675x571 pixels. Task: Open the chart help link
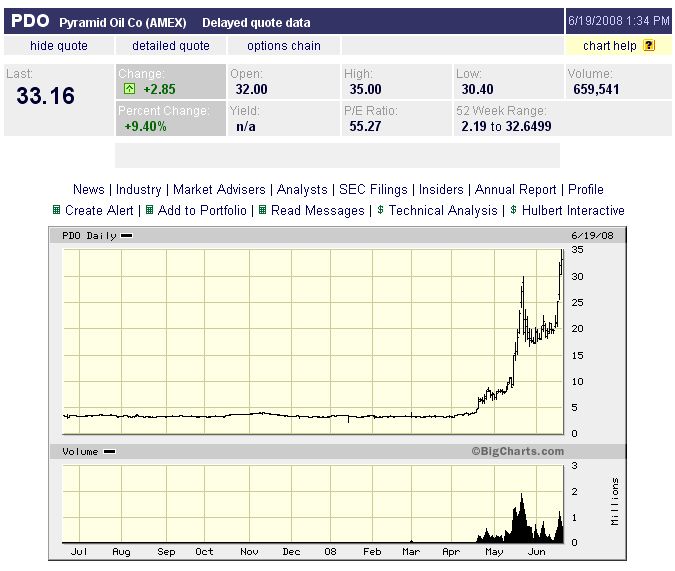pos(610,46)
